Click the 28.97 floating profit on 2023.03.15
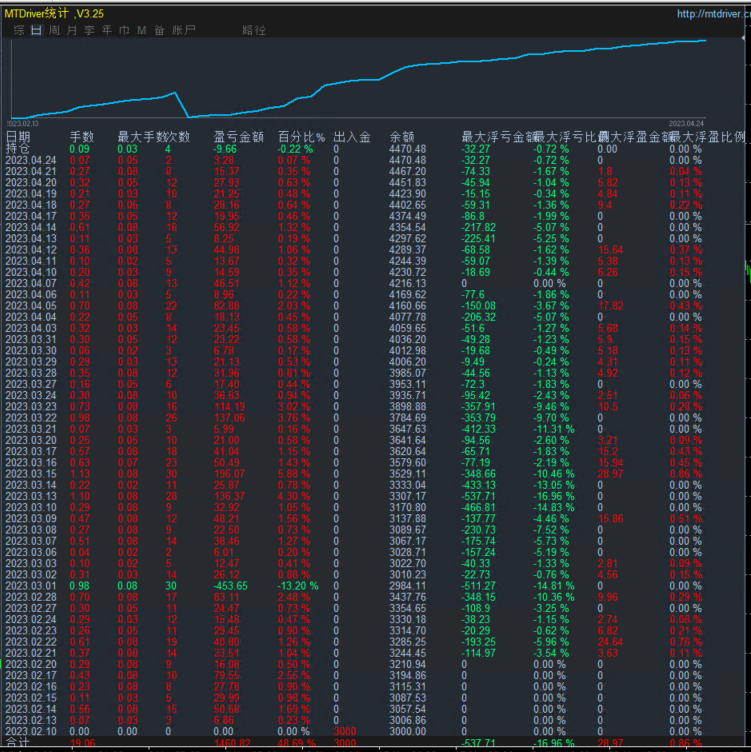The width and height of the screenshot is (751, 752). tap(610, 474)
